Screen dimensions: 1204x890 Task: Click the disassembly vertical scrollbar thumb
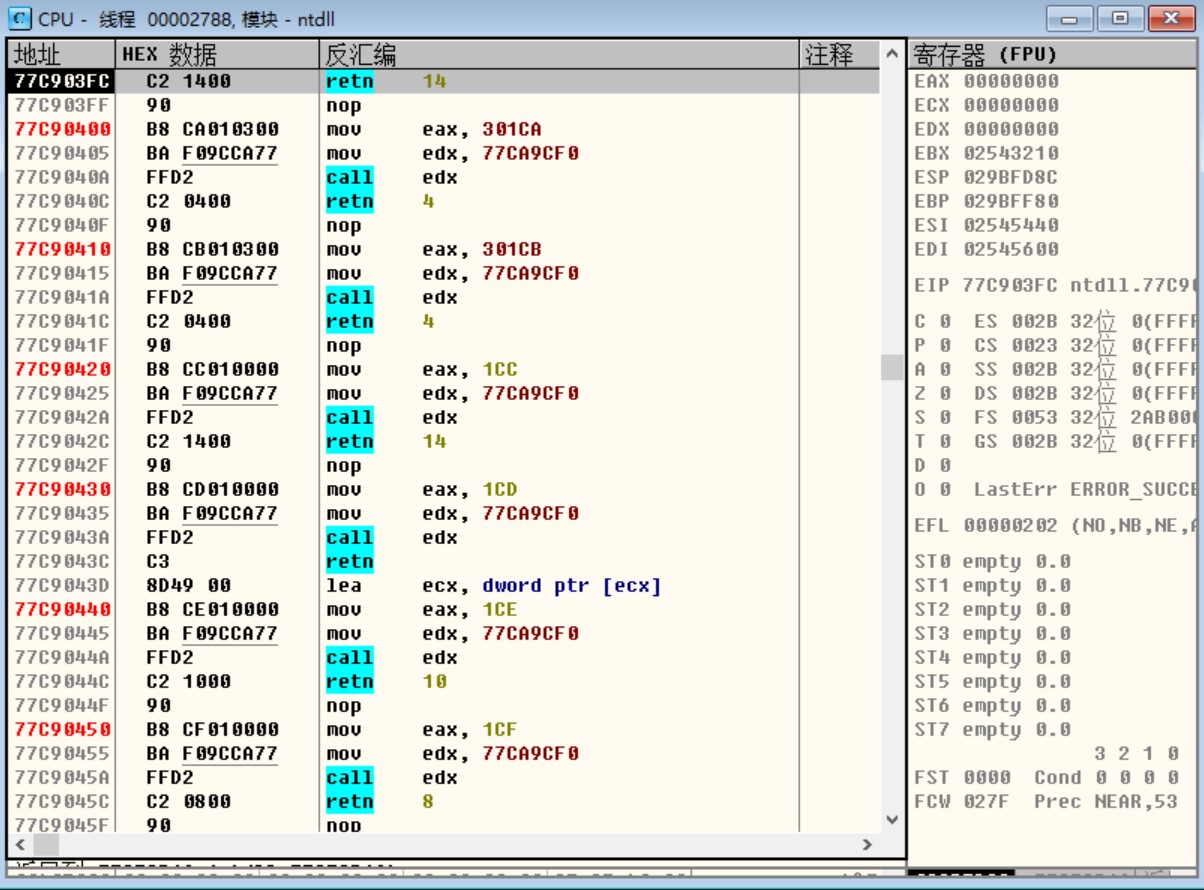pyautogui.click(x=892, y=367)
